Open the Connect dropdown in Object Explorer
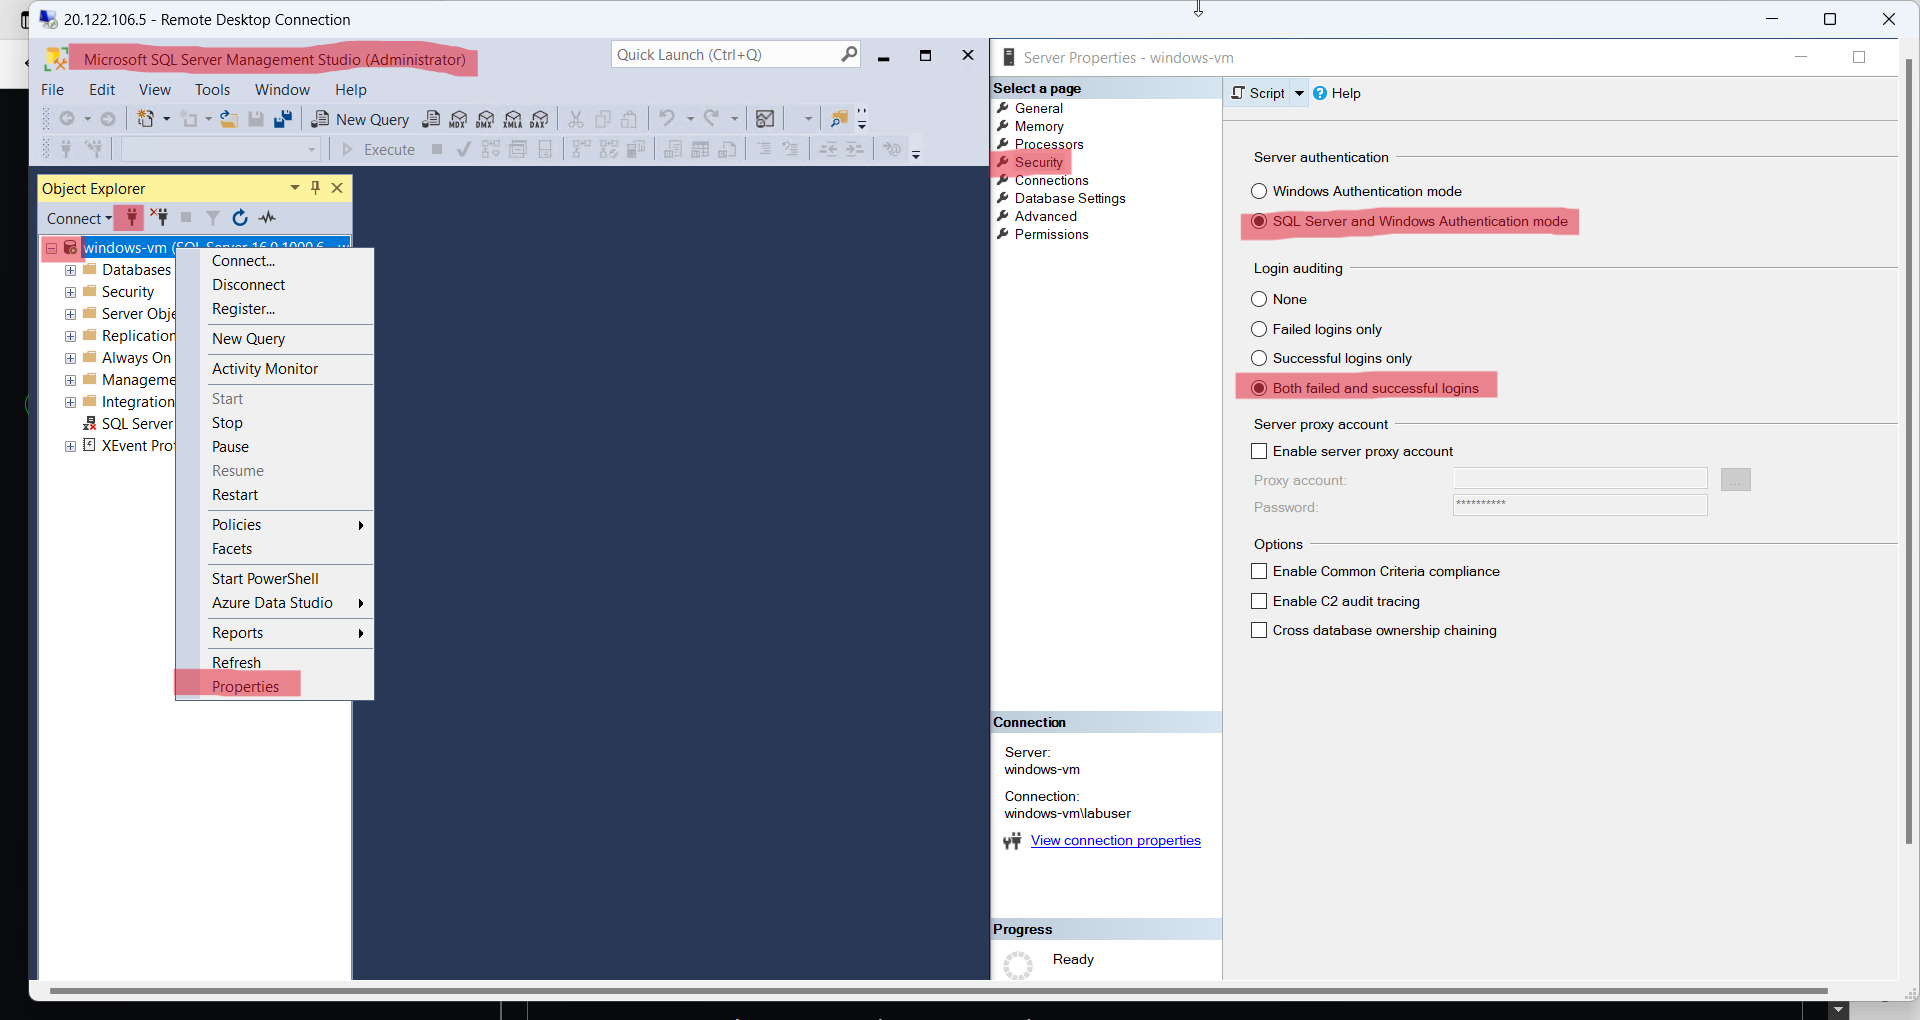Image resolution: width=1920 pixels, height=1020 pixels. pyautogui.click(x=110, y=217)
